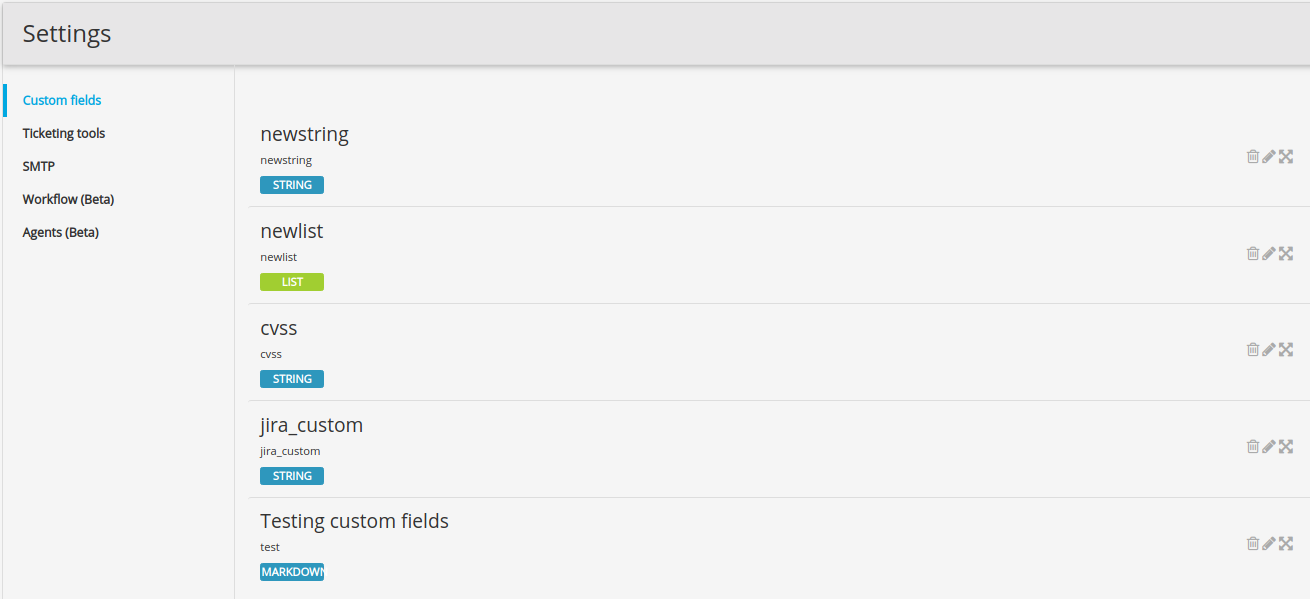
Task: Delete the newstring custom field
Action: coord(1252,156)
